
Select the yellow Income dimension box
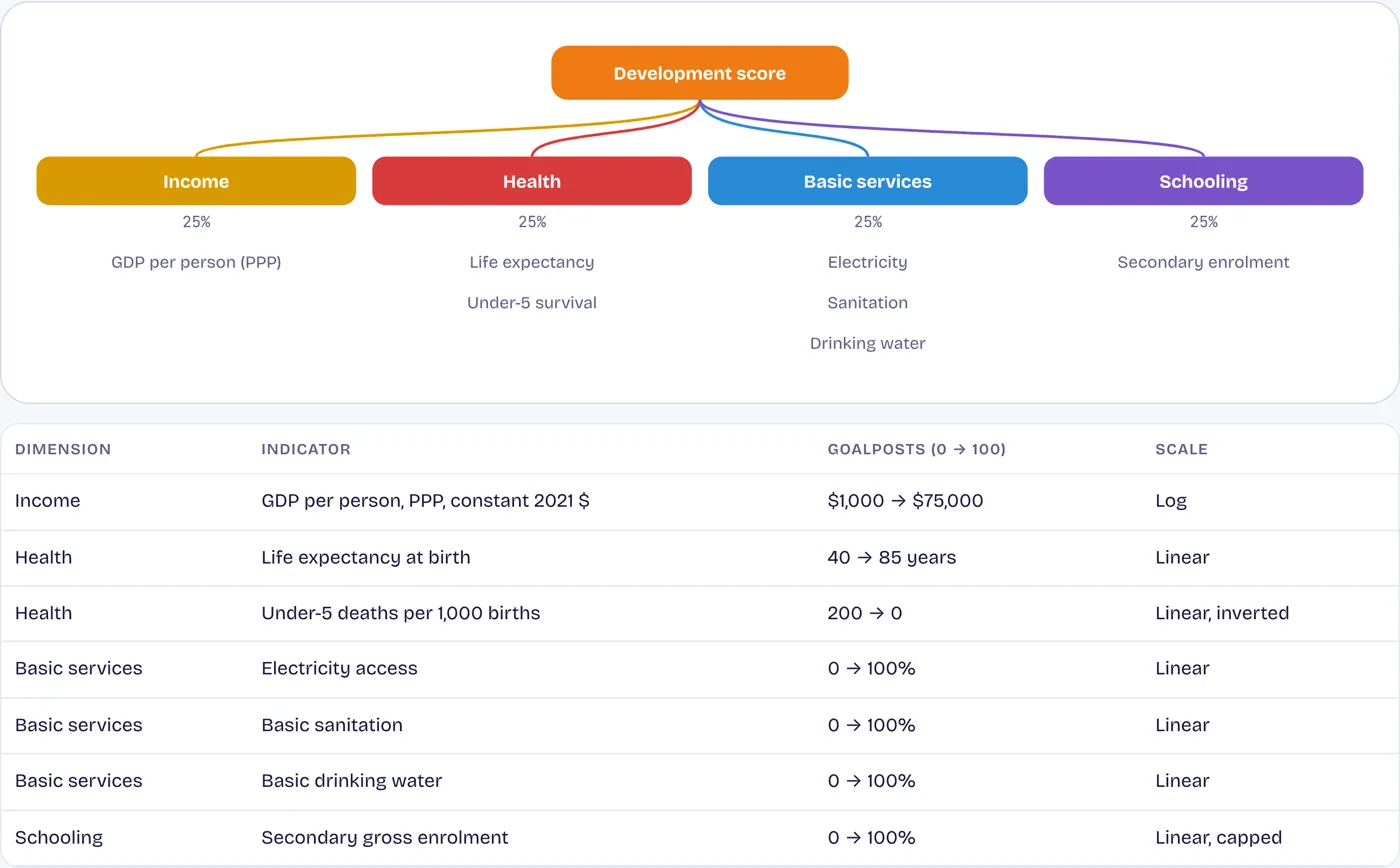(x=196, y=181)
